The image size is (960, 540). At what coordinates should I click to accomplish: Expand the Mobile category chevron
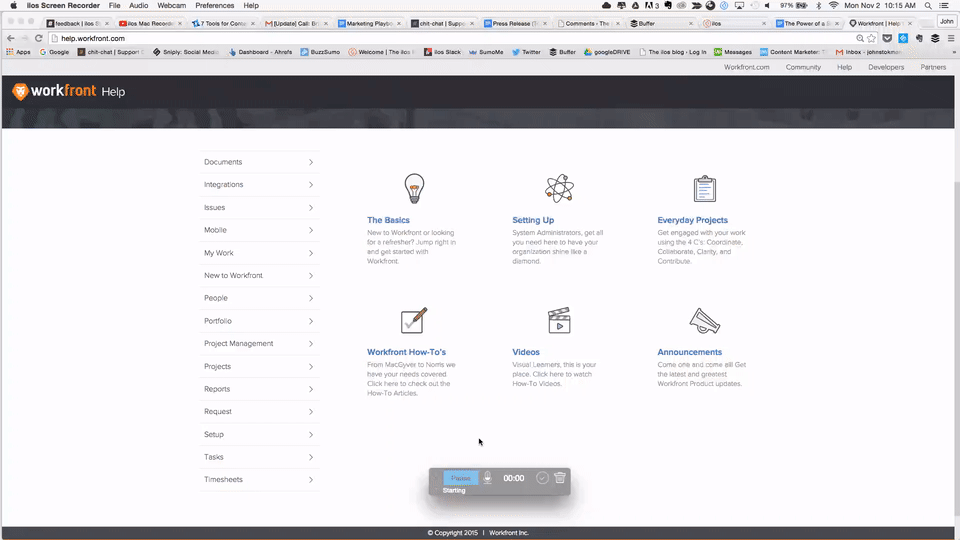coord(311,230)
